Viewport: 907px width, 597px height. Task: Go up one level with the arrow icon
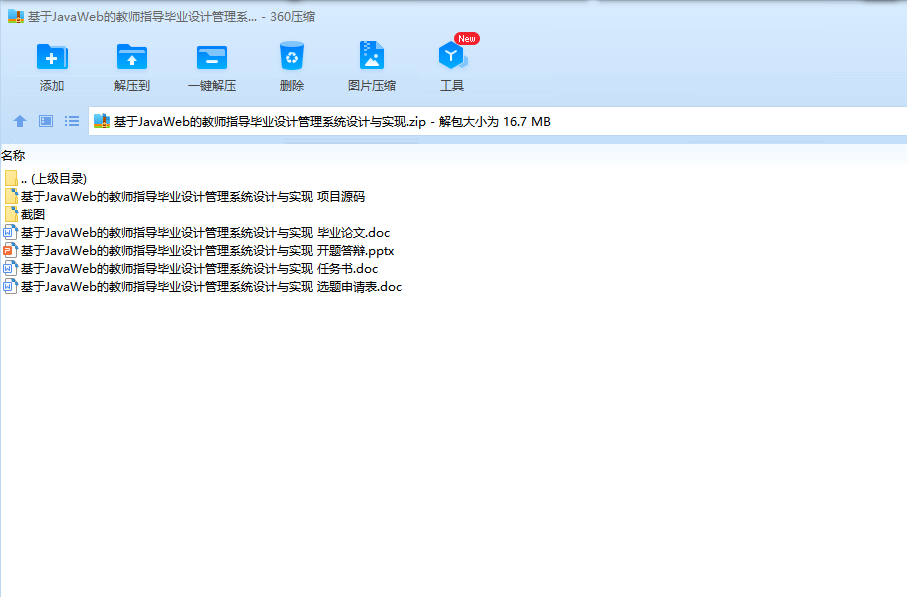click(x=20, y=121)
